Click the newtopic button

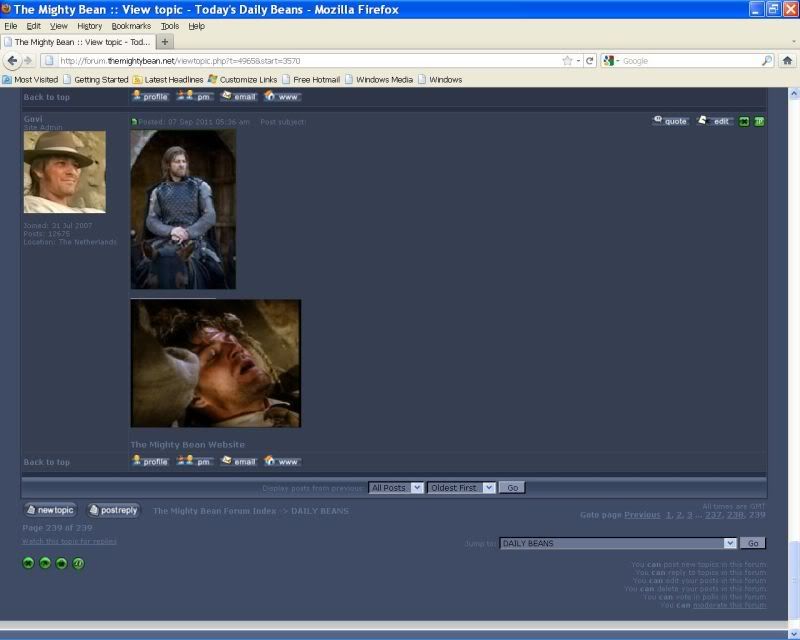click(50, 510)
